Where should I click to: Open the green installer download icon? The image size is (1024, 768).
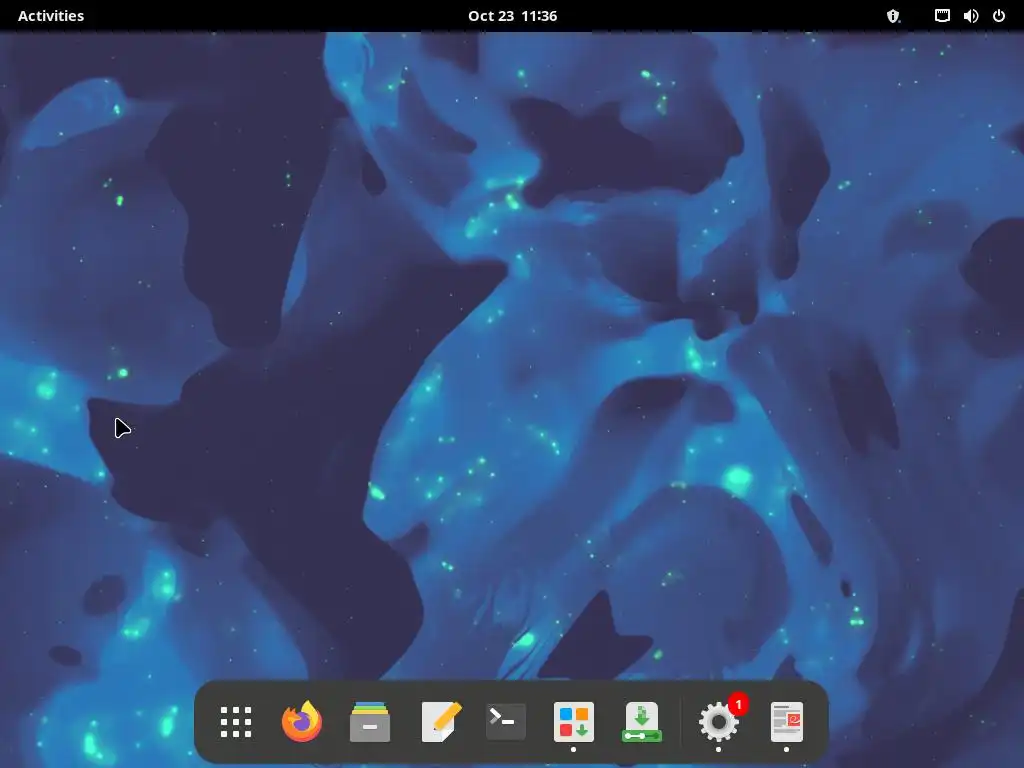(642, 722)
